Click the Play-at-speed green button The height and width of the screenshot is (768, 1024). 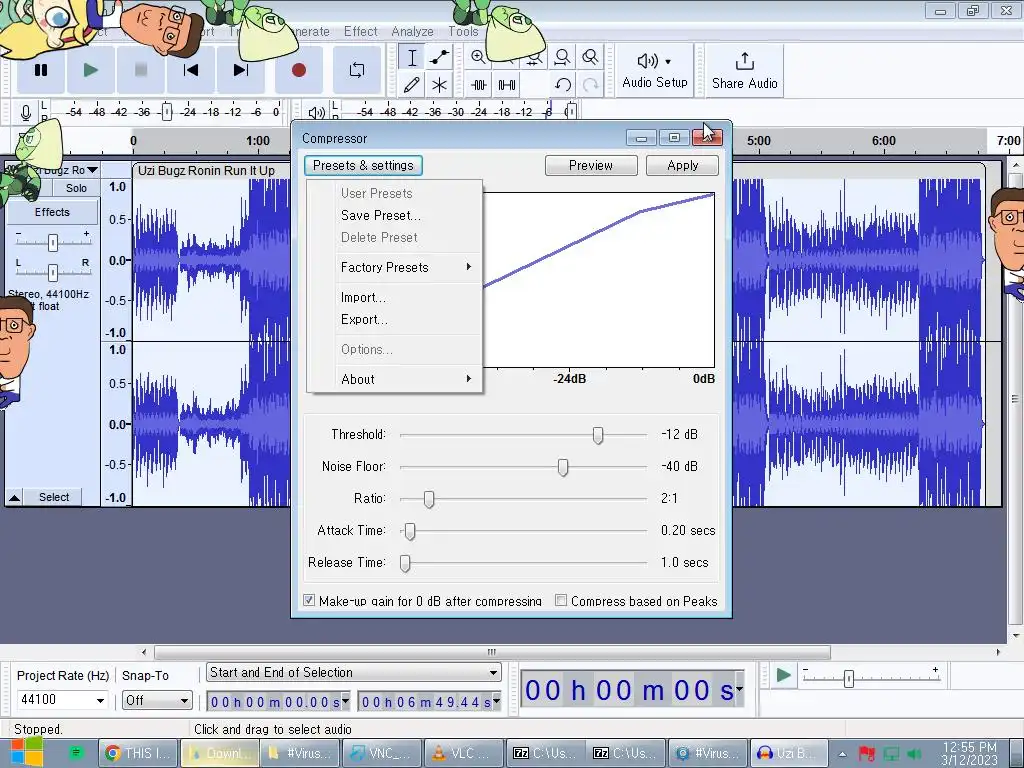click(x=783, y=675)
